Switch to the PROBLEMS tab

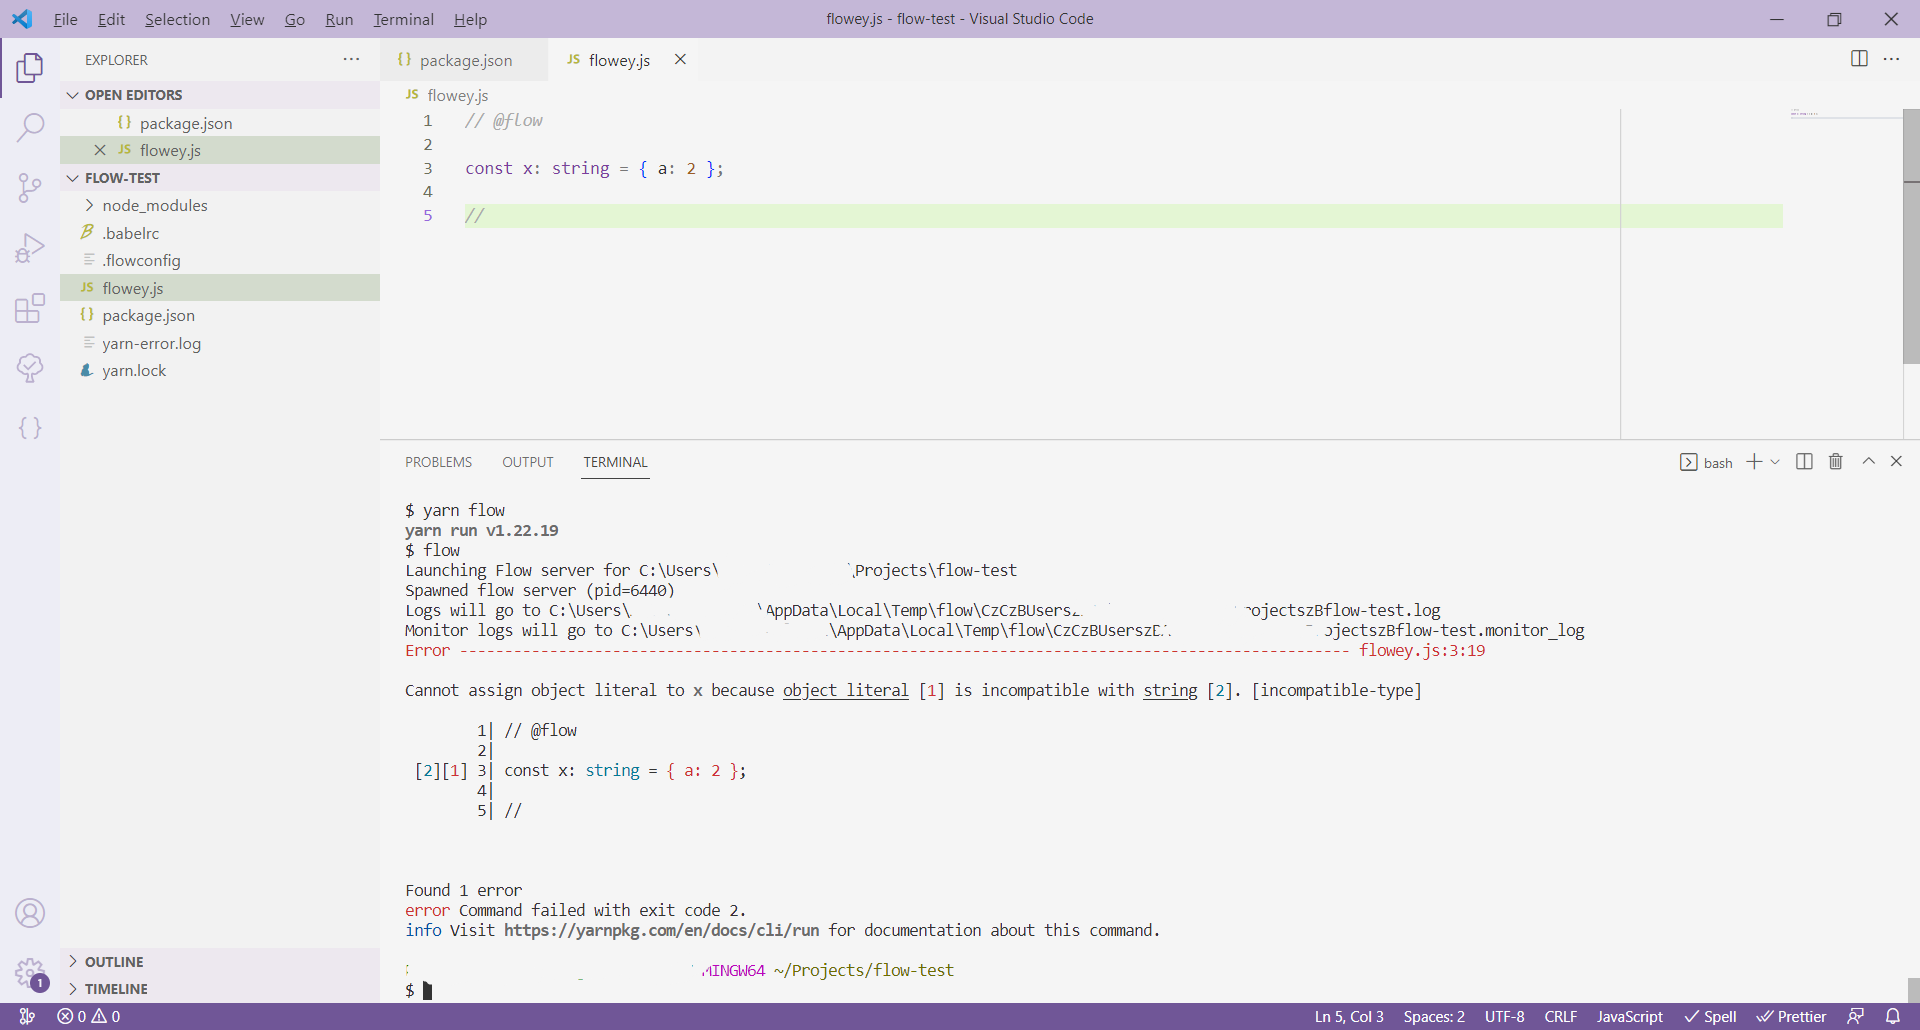click(x=438, y=462)
